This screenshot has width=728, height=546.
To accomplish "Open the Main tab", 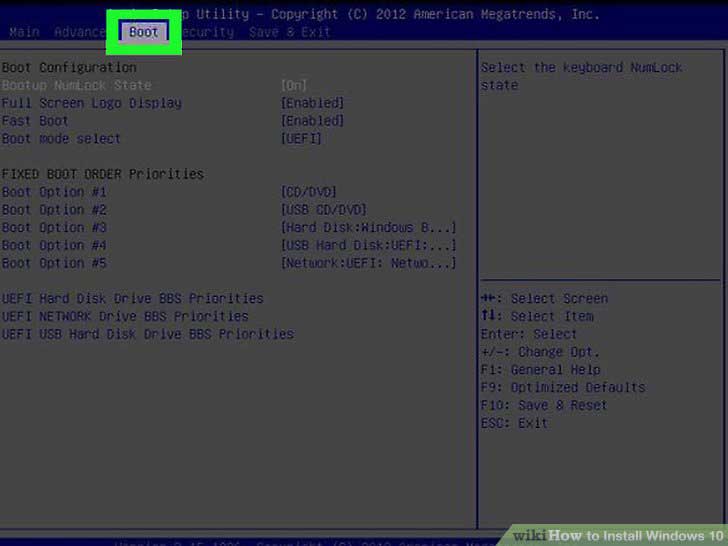I will [x=24, y=32].
